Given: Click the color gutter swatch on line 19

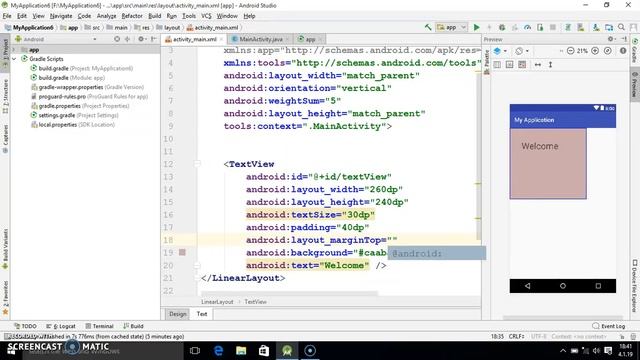Looking at the screenshot, I should [x=182, y=253].
